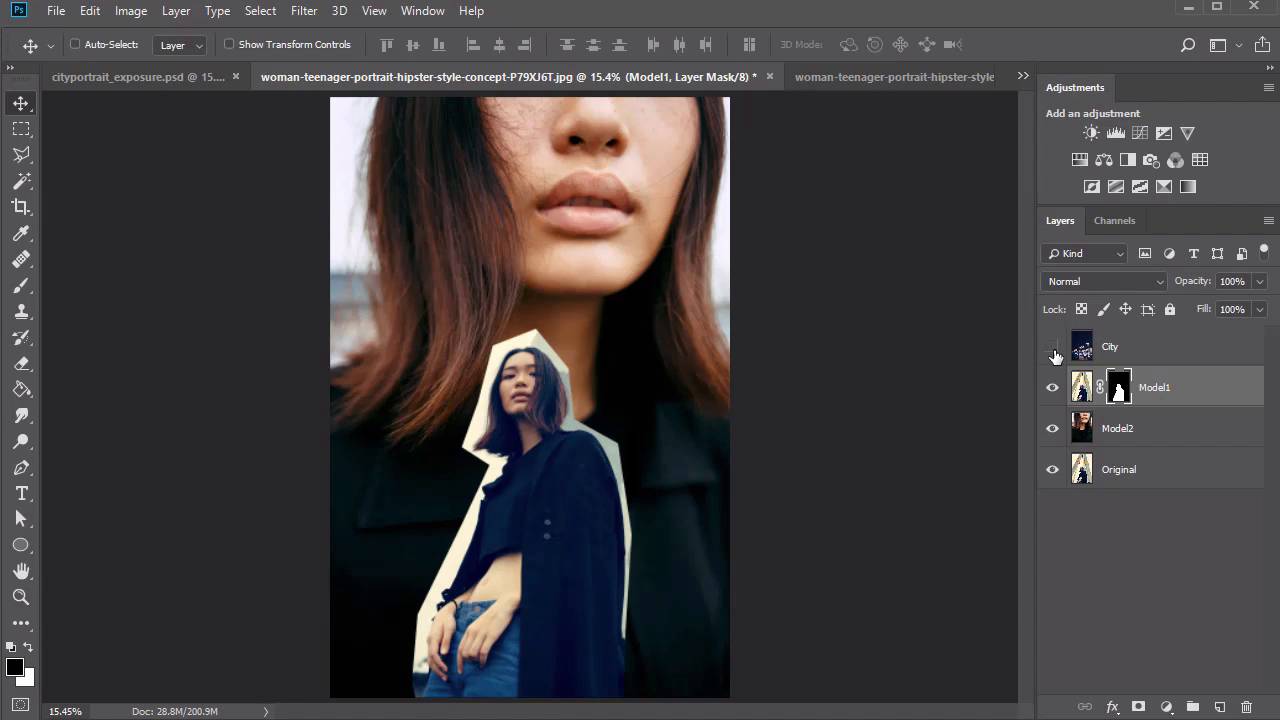This screenshot has height=720, width=1280.
Task: Switch to the Channels tab
Action: pos(1114,221)
